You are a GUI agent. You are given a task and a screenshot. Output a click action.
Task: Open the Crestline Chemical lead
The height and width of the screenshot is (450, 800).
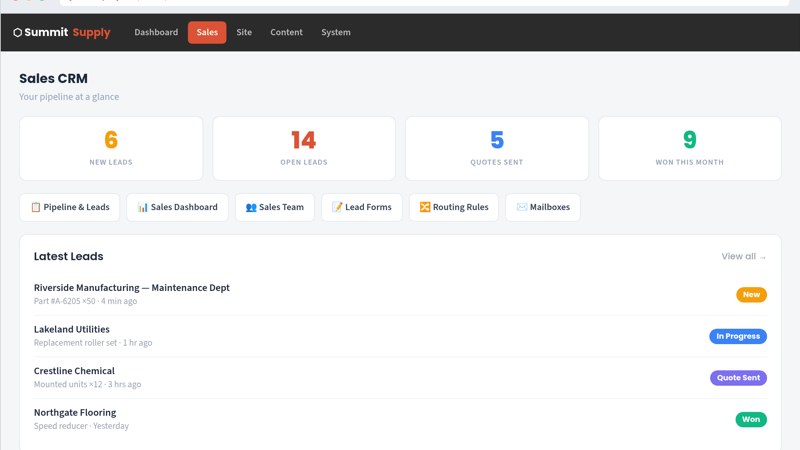[x=400, y=378]
